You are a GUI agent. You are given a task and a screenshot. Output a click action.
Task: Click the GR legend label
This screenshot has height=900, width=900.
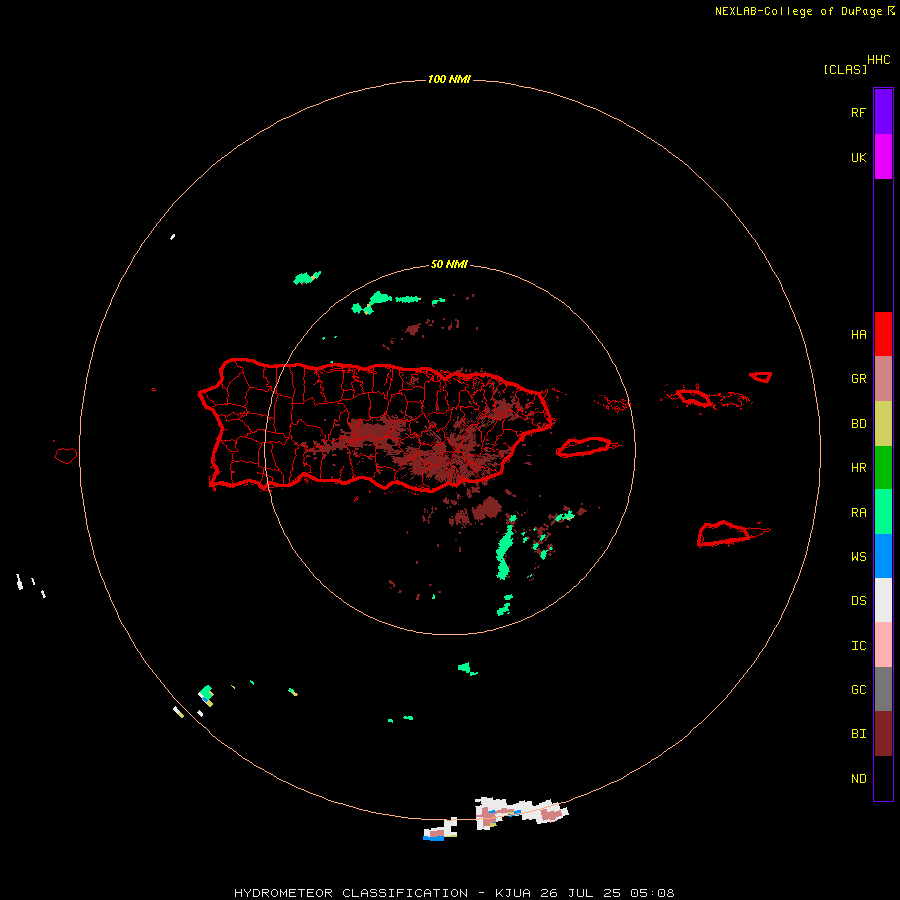point(858,379)
